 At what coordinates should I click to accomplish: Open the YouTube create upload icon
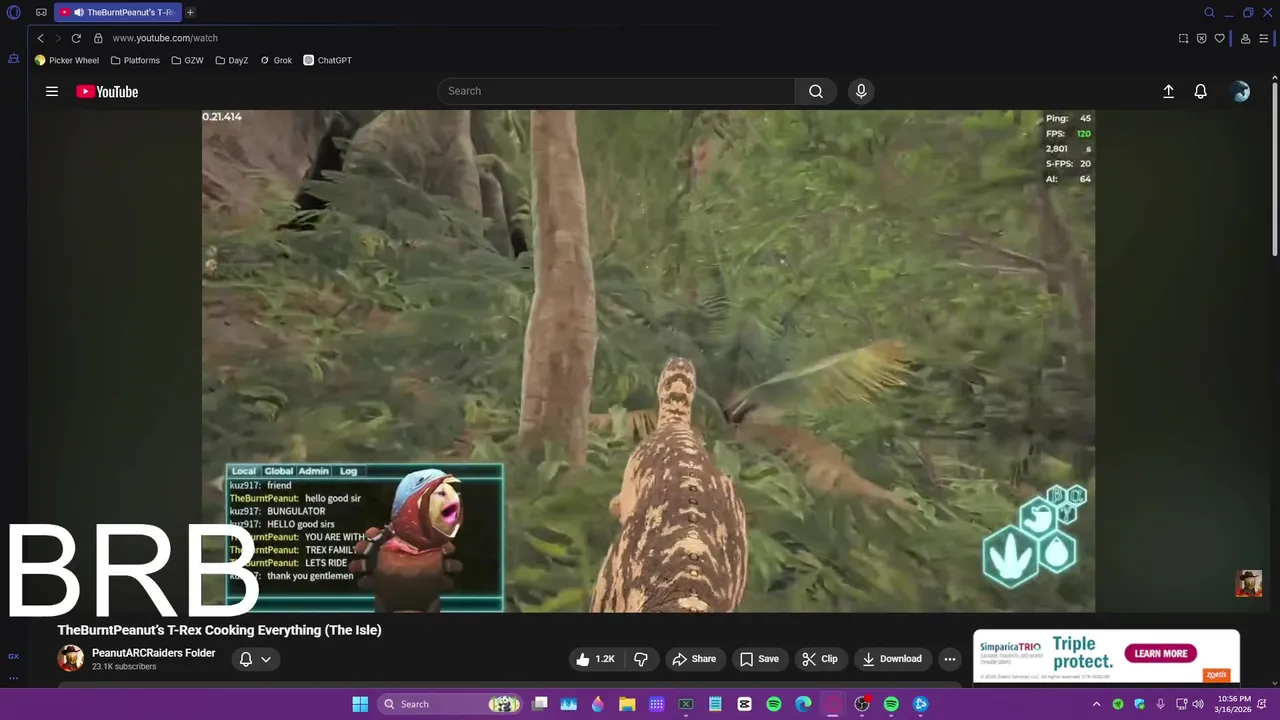(x=1168, y=91)
